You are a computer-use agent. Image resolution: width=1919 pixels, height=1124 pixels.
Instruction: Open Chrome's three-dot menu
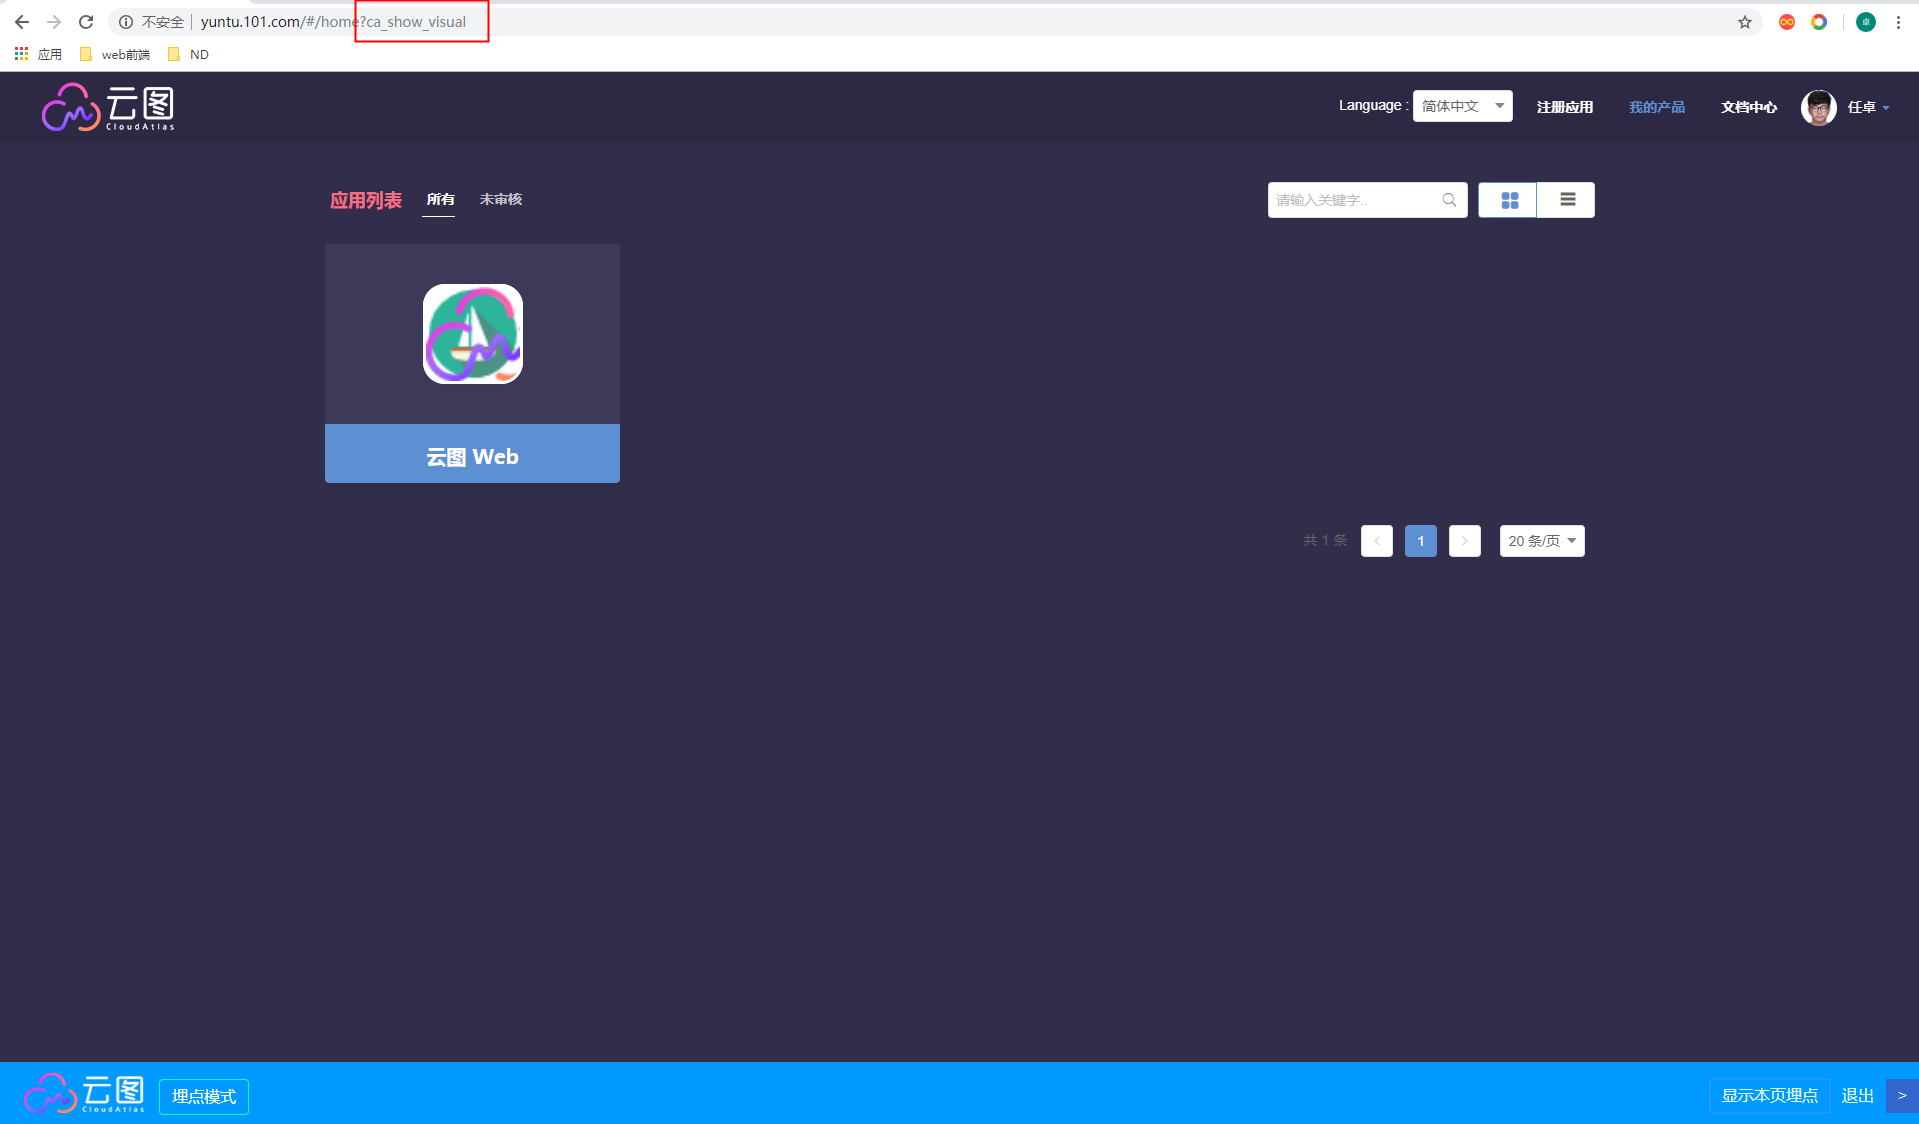[1898, 22]
